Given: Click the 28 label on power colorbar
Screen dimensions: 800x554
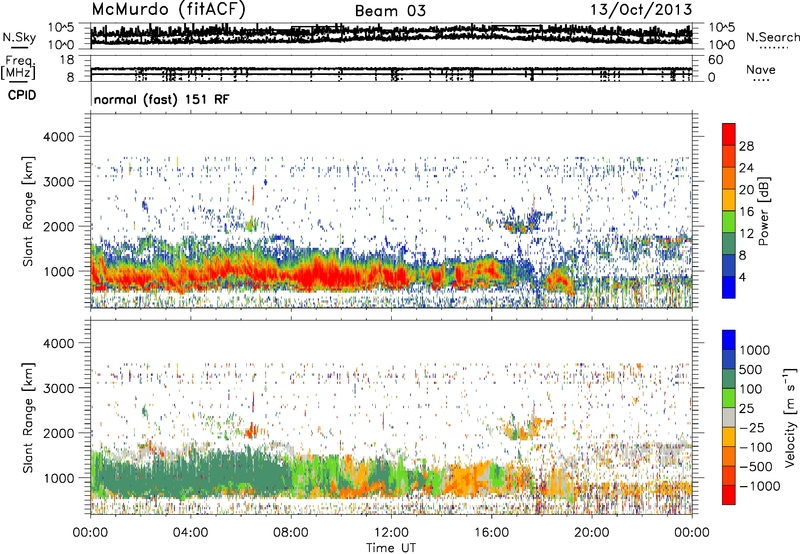Looking at the screenshot, I should point(746,146).
